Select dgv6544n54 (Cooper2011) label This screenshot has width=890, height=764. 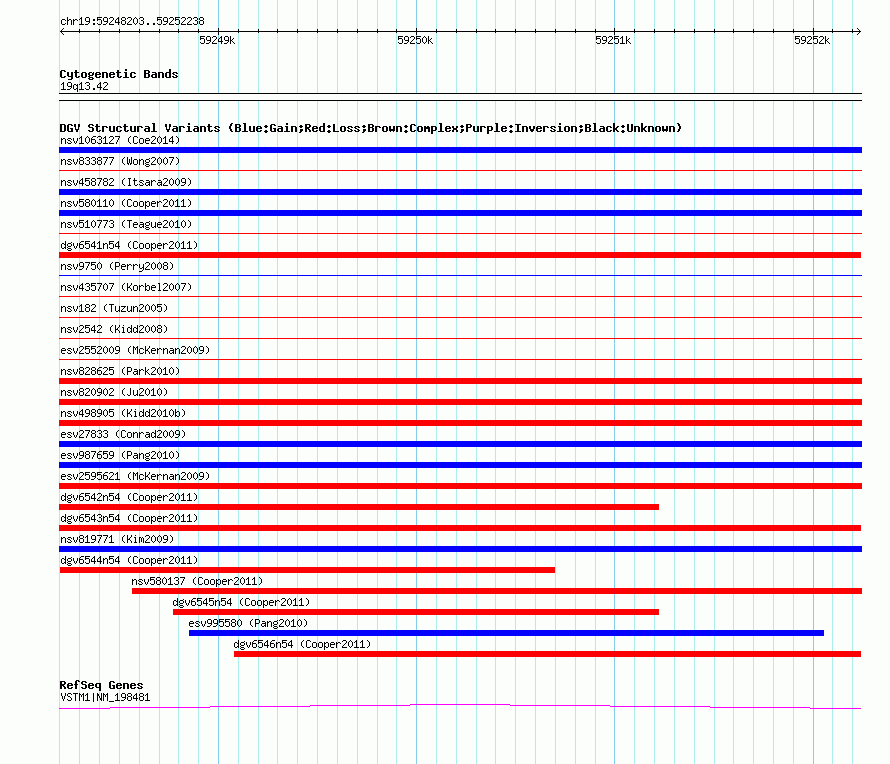click(129, 560)
